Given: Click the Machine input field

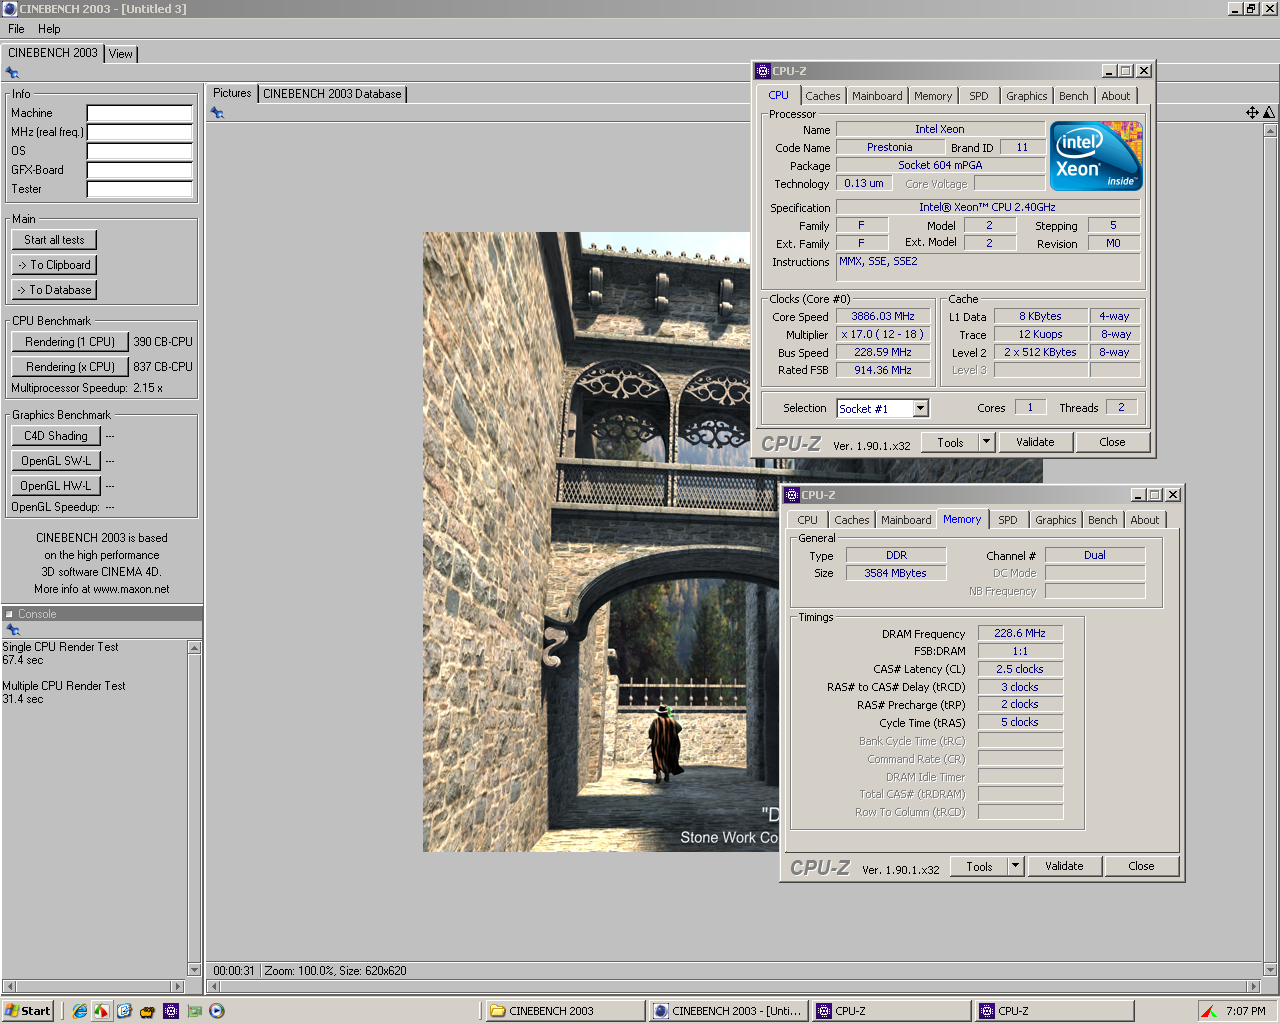Looking at the screenshot, I should pos(140,113).
